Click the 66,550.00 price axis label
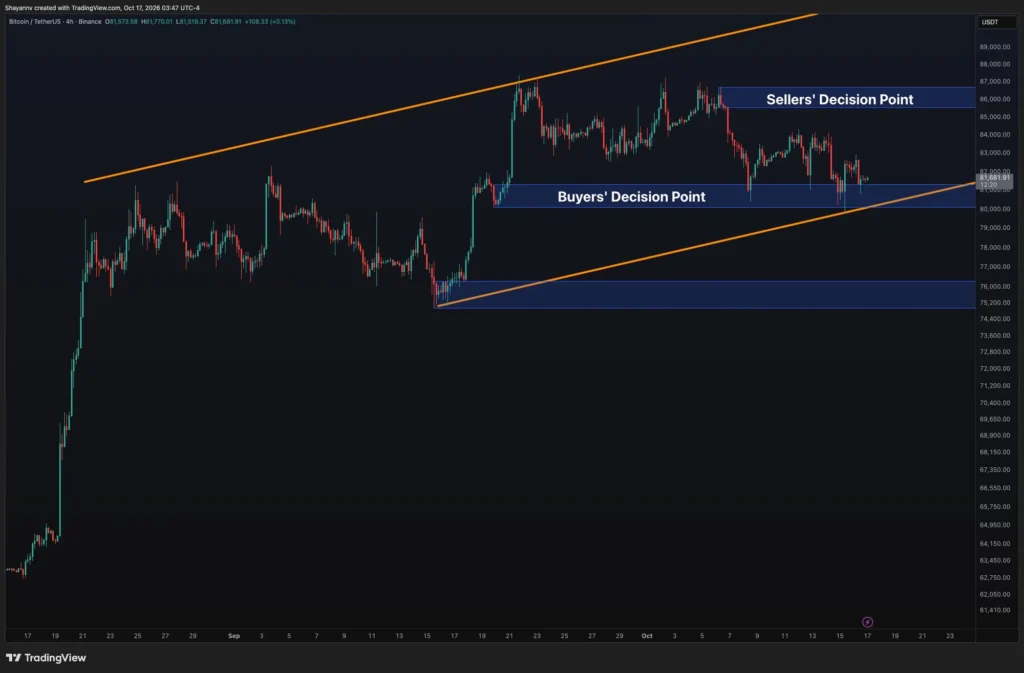This screenshot has height=673, width=1024. (x=995, y=488)
